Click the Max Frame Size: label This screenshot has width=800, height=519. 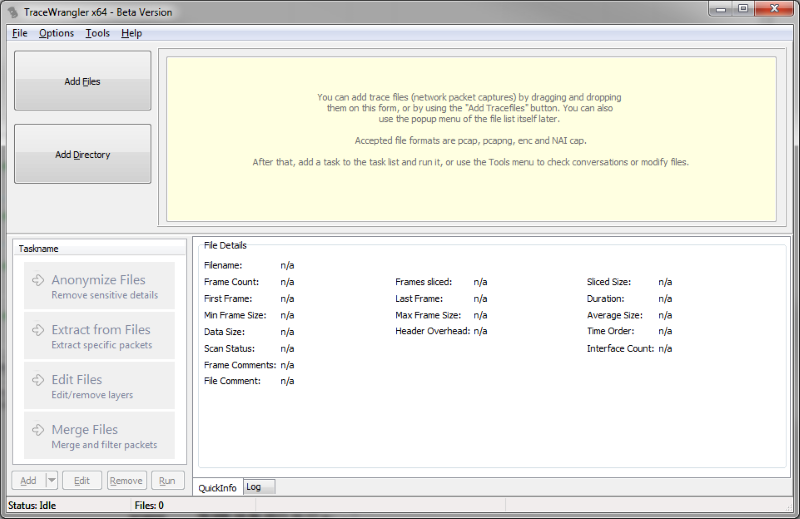tap(428, 315)
